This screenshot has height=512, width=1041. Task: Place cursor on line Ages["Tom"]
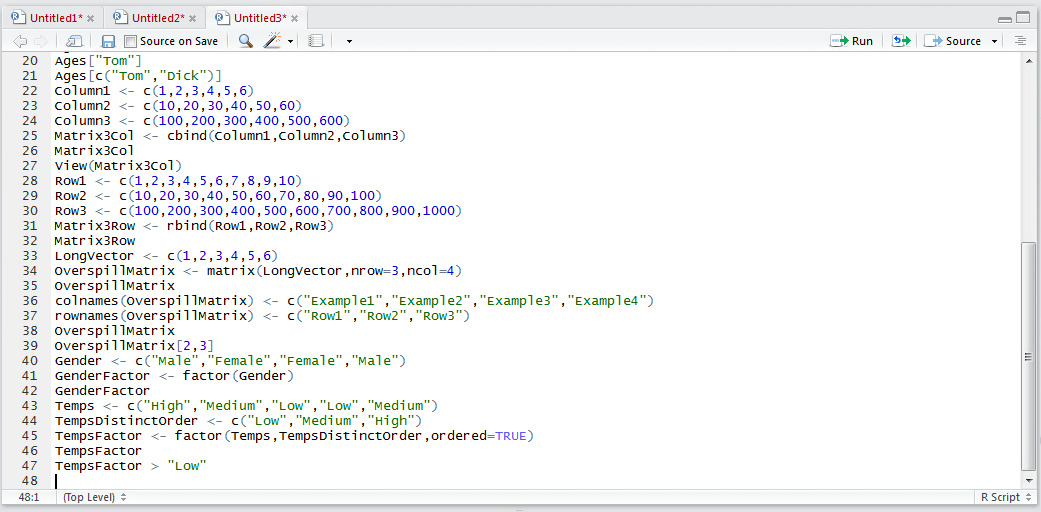(98, 61)
